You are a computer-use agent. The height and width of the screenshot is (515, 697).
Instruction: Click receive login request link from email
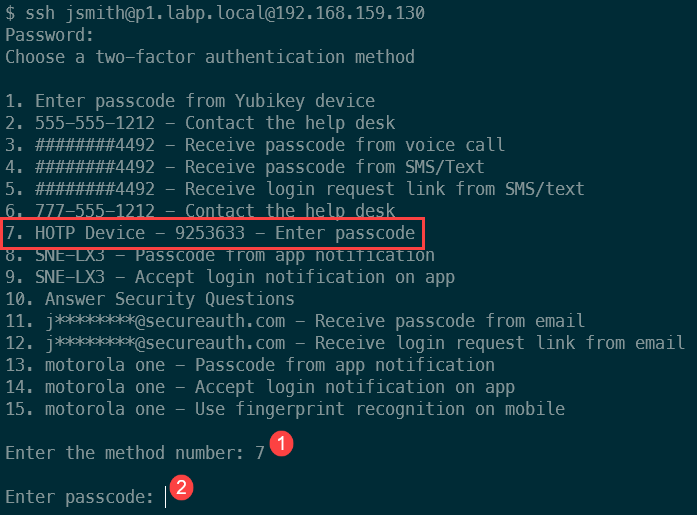coord(345,343)
